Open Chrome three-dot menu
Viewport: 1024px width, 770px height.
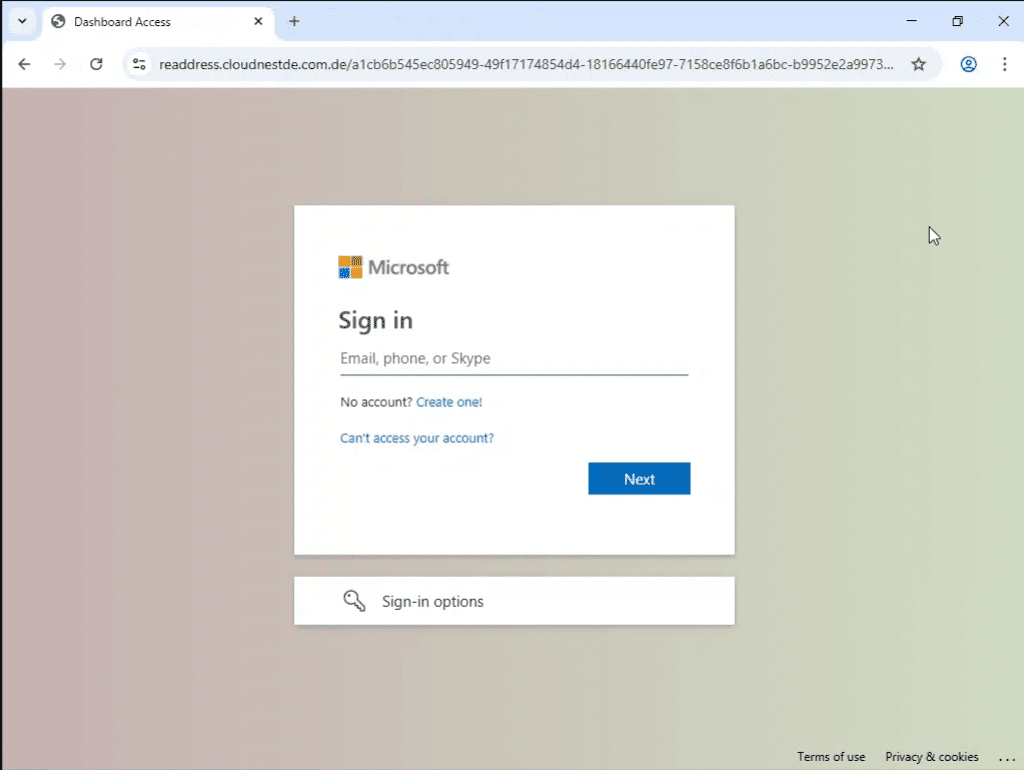coord(1004,64)
